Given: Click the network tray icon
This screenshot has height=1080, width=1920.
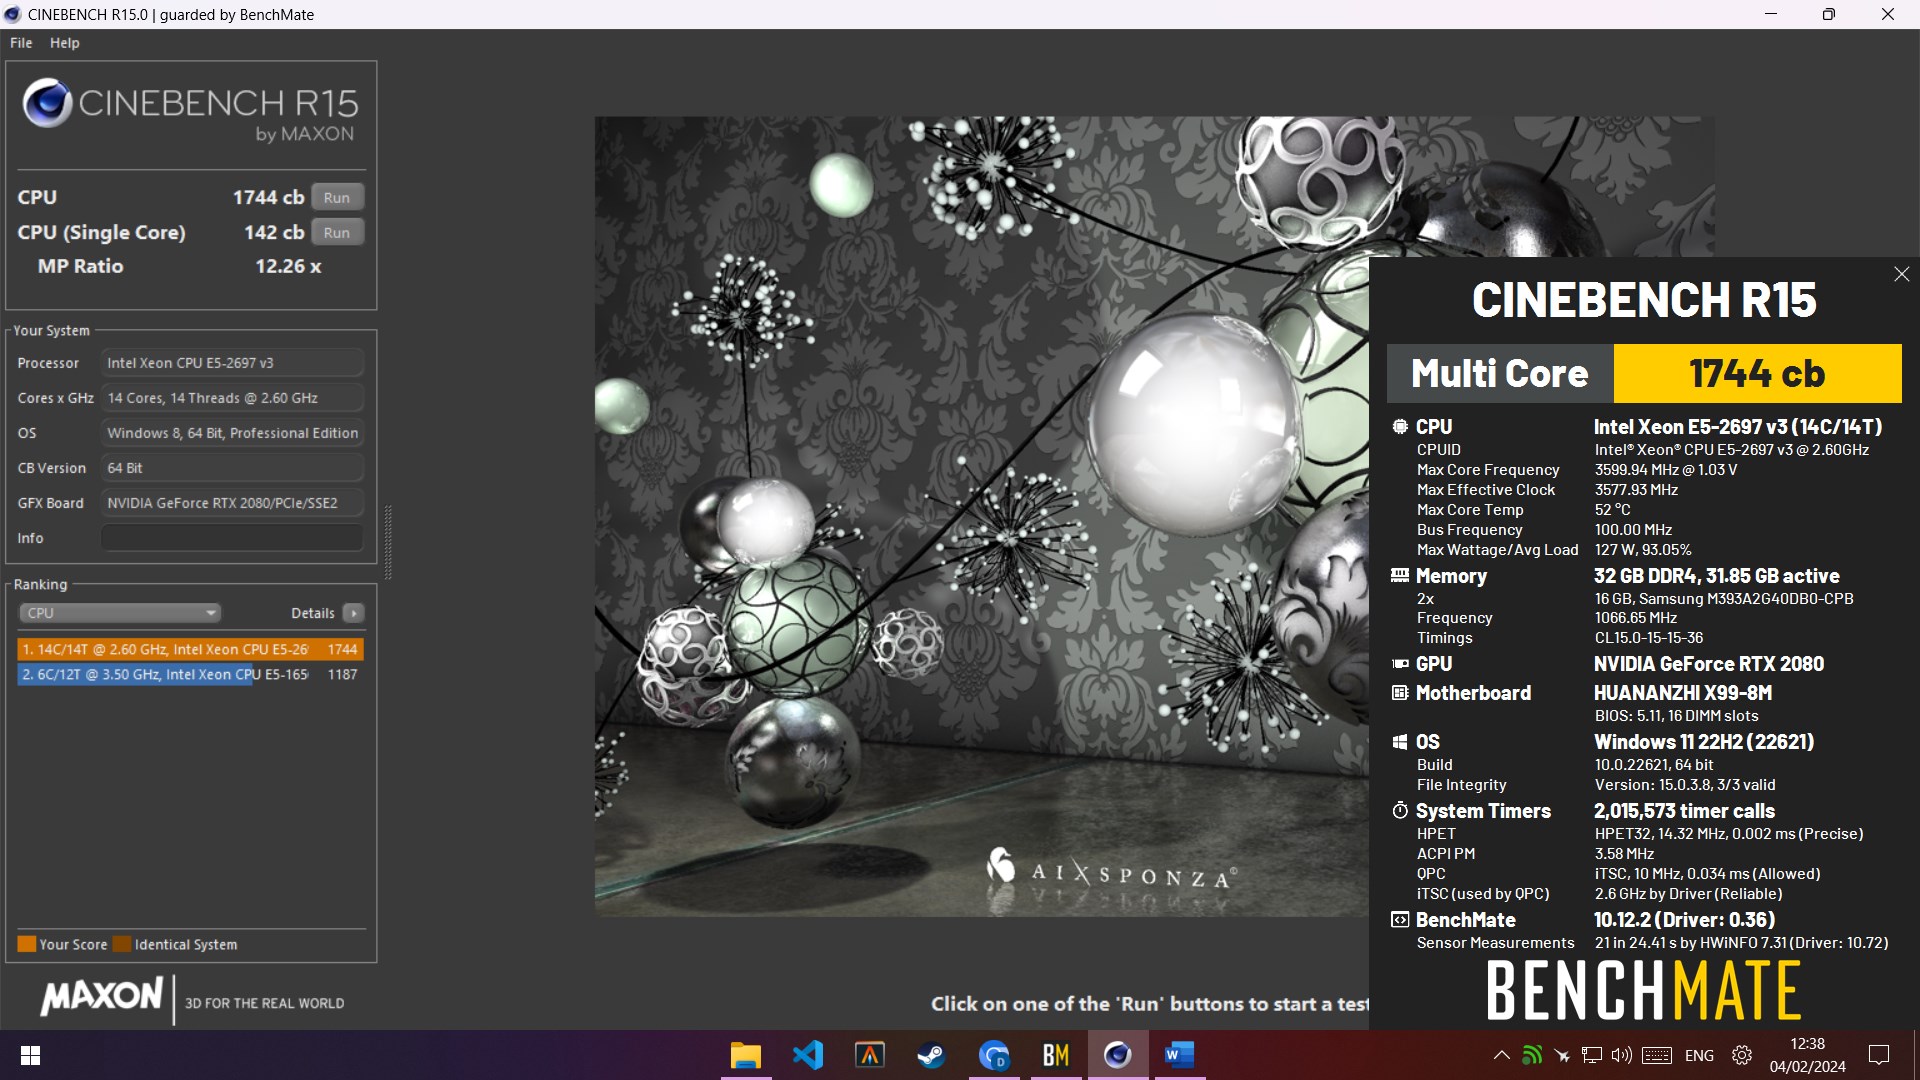Looking at the screenshot, I should coord(1592,1055).
